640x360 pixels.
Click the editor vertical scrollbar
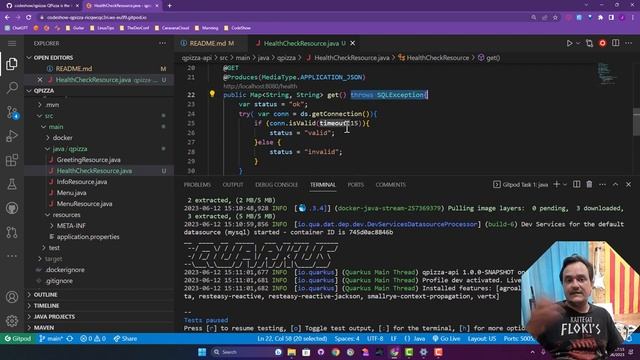pos(636,122)
